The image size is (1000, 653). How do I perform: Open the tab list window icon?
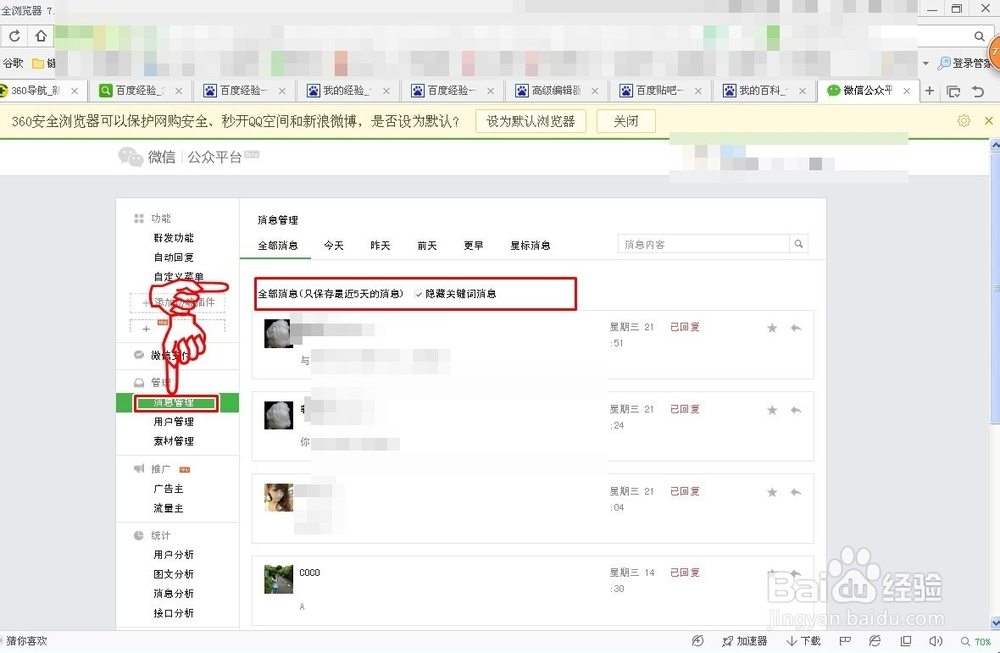click(953, 91)
